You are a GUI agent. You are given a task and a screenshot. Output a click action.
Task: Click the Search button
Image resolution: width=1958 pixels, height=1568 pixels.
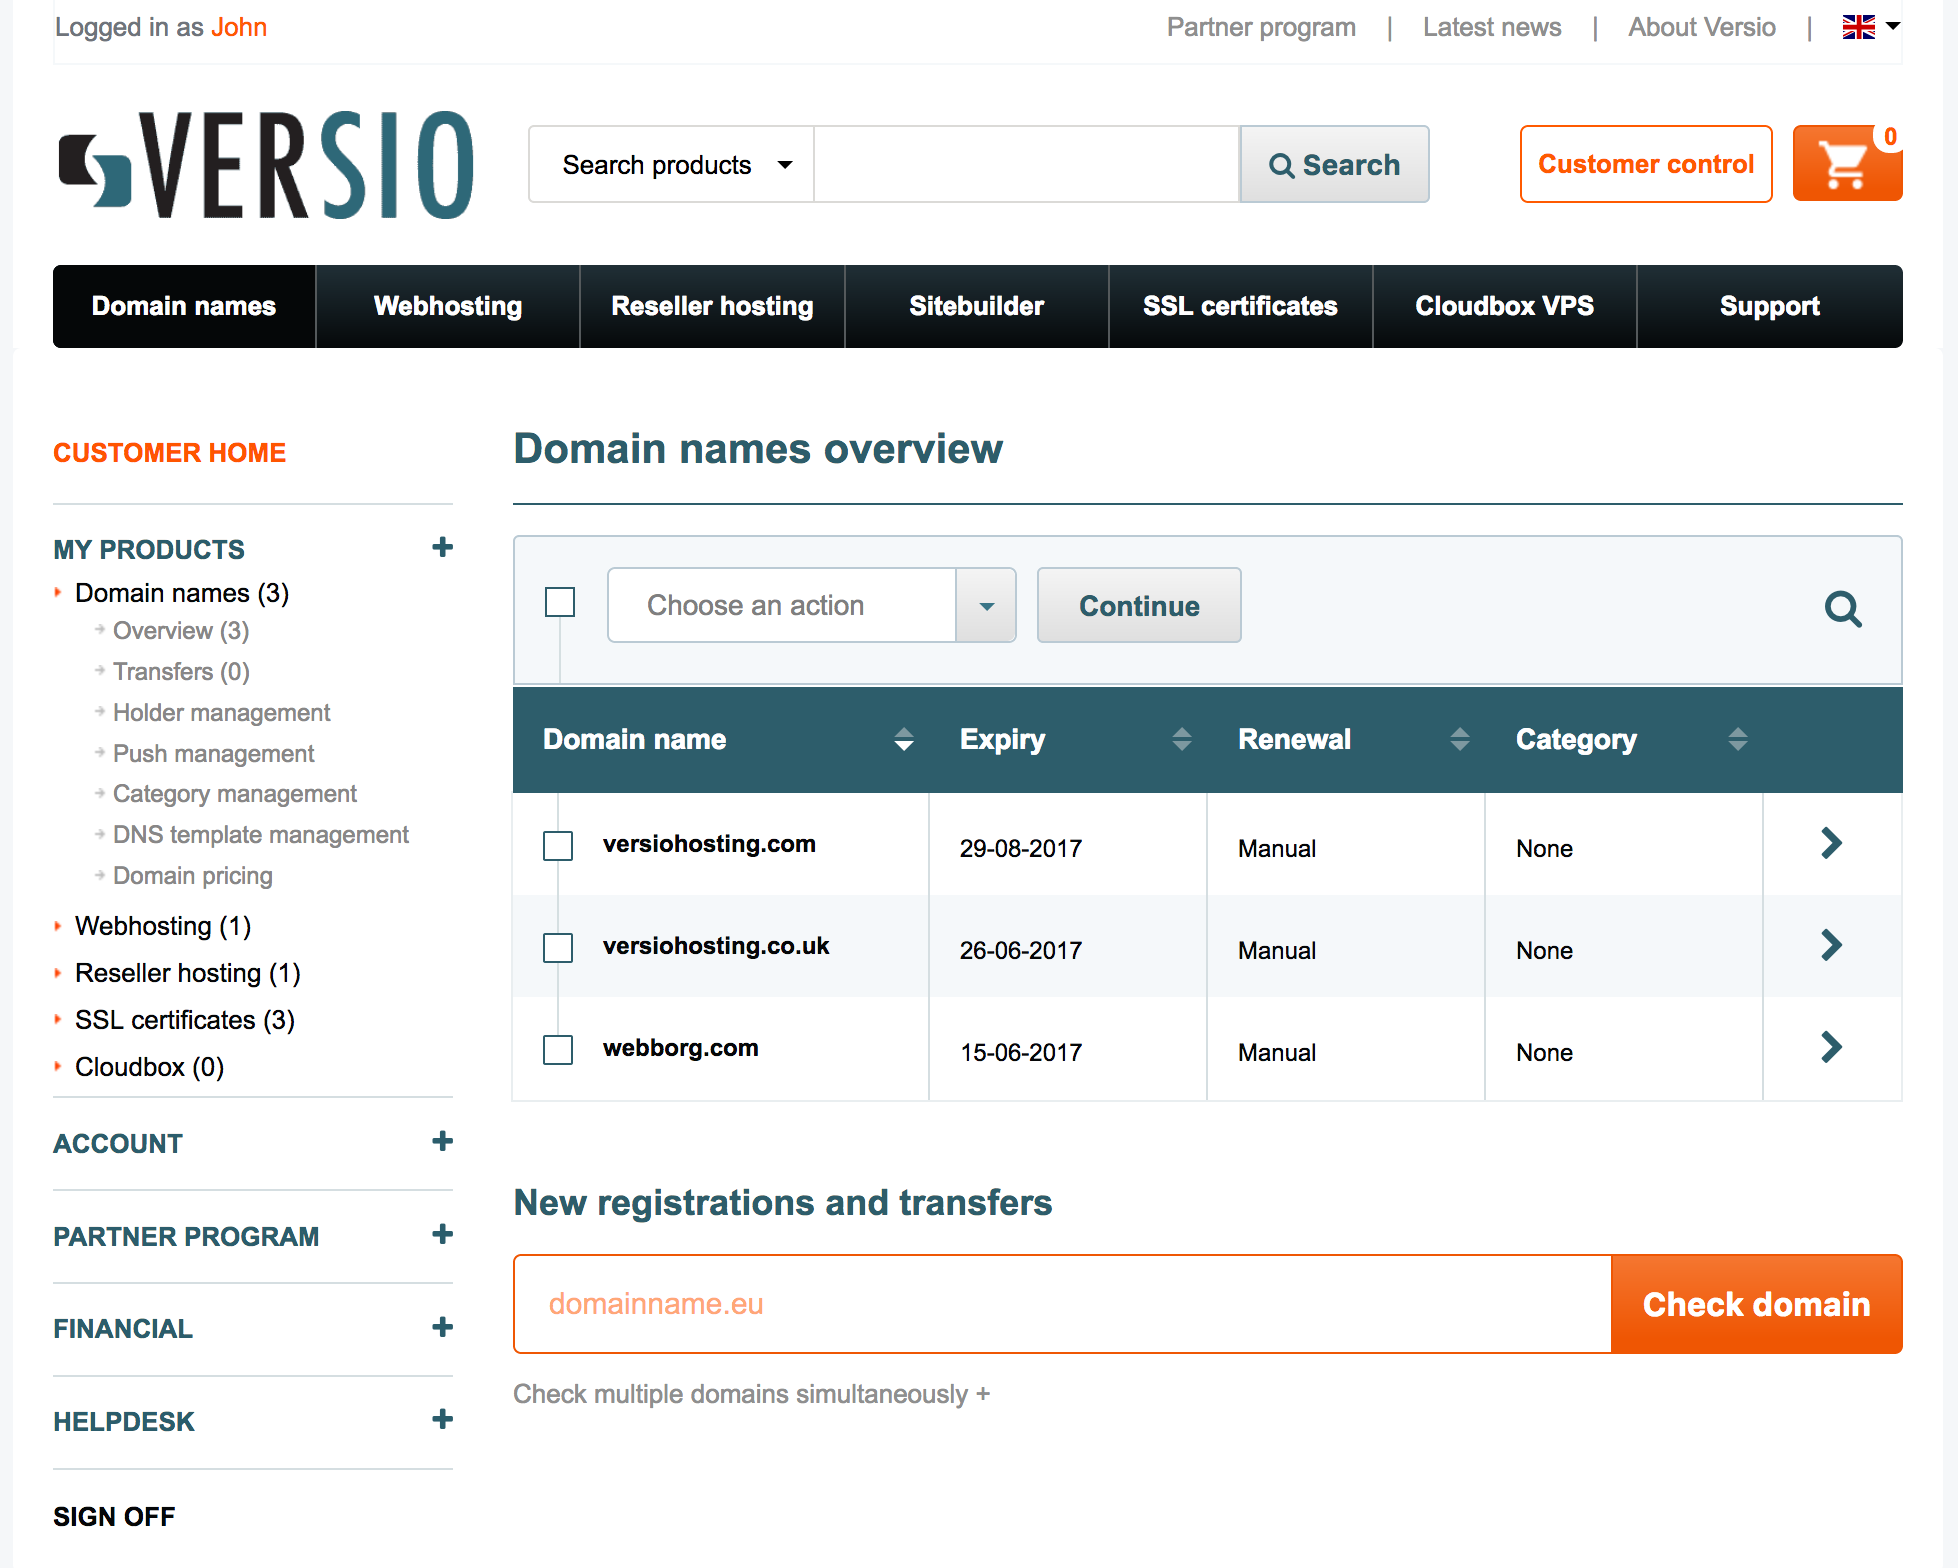[1334, 164]
